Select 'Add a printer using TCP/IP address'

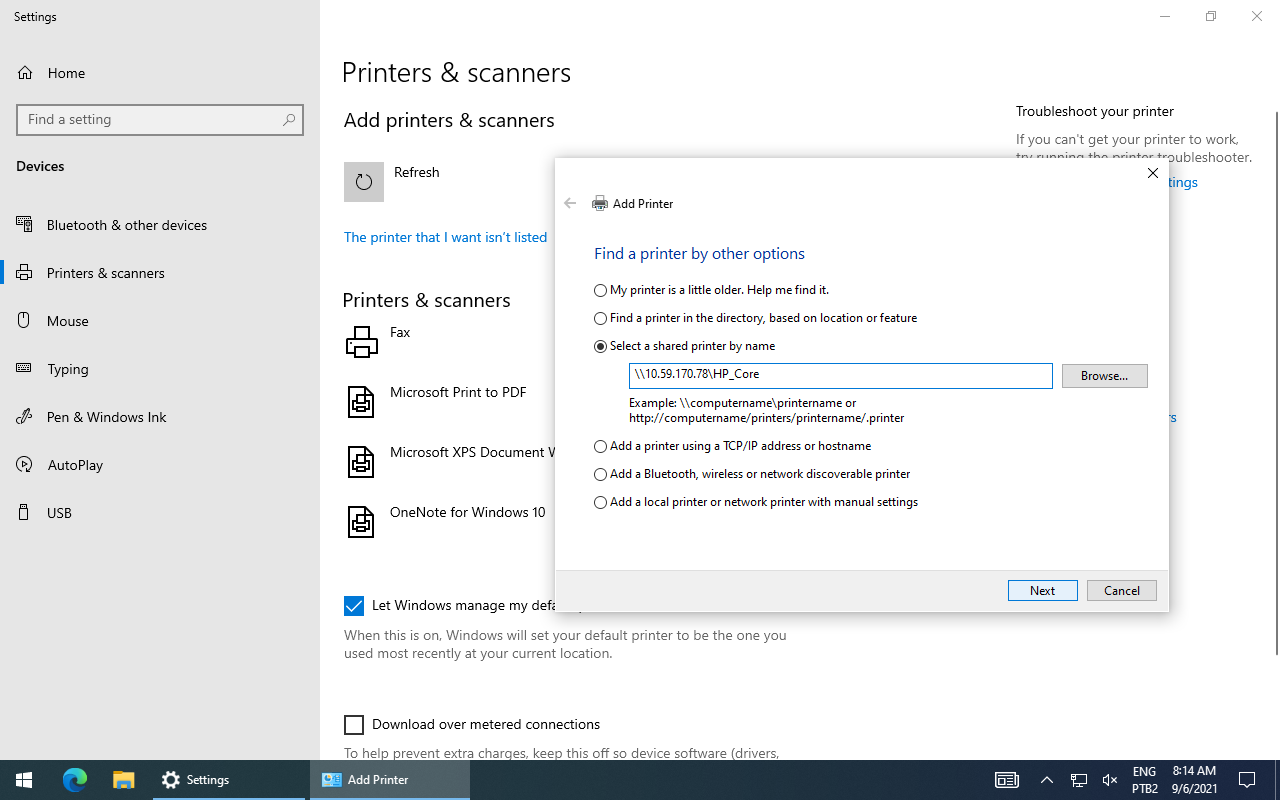600,446
